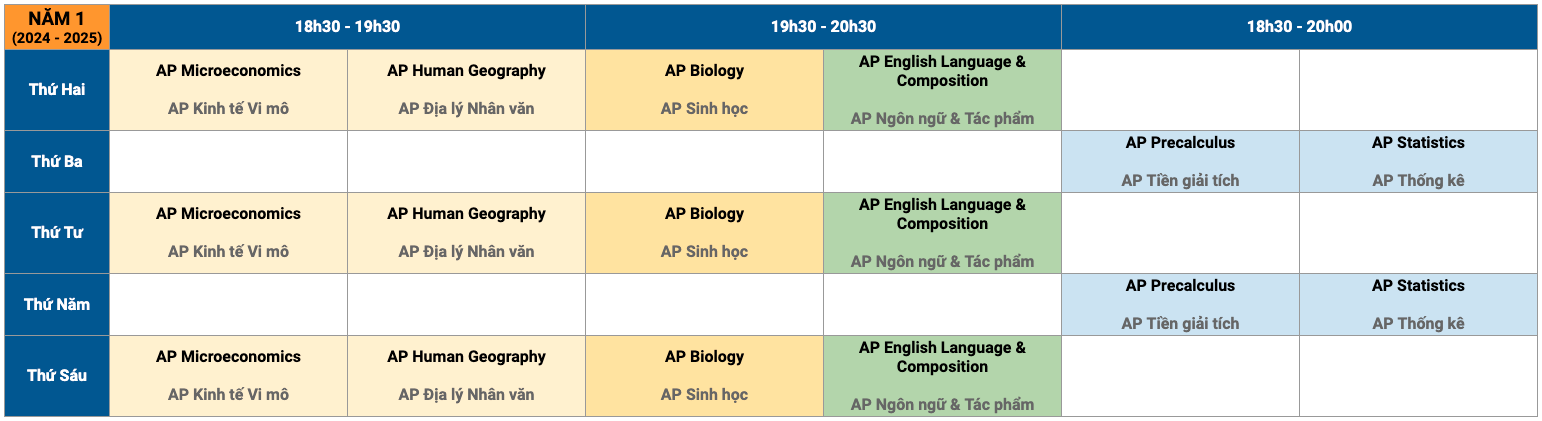1542x421 pixels.
Task: Click the Thứ Tư row header
Action: [57, 233]
